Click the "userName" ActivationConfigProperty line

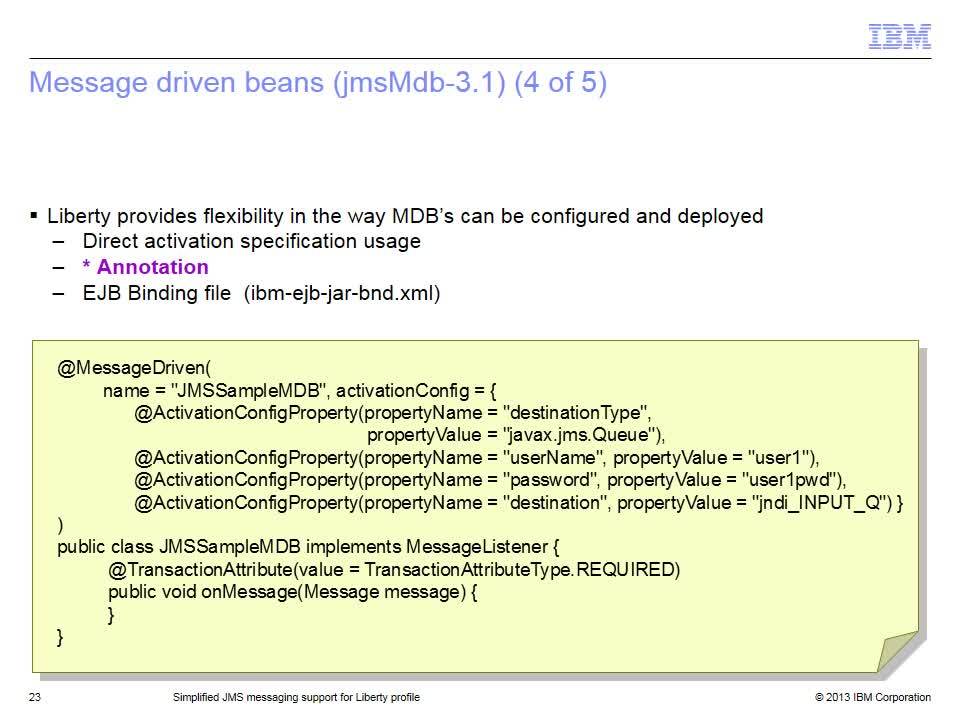[x=477, y=458]
